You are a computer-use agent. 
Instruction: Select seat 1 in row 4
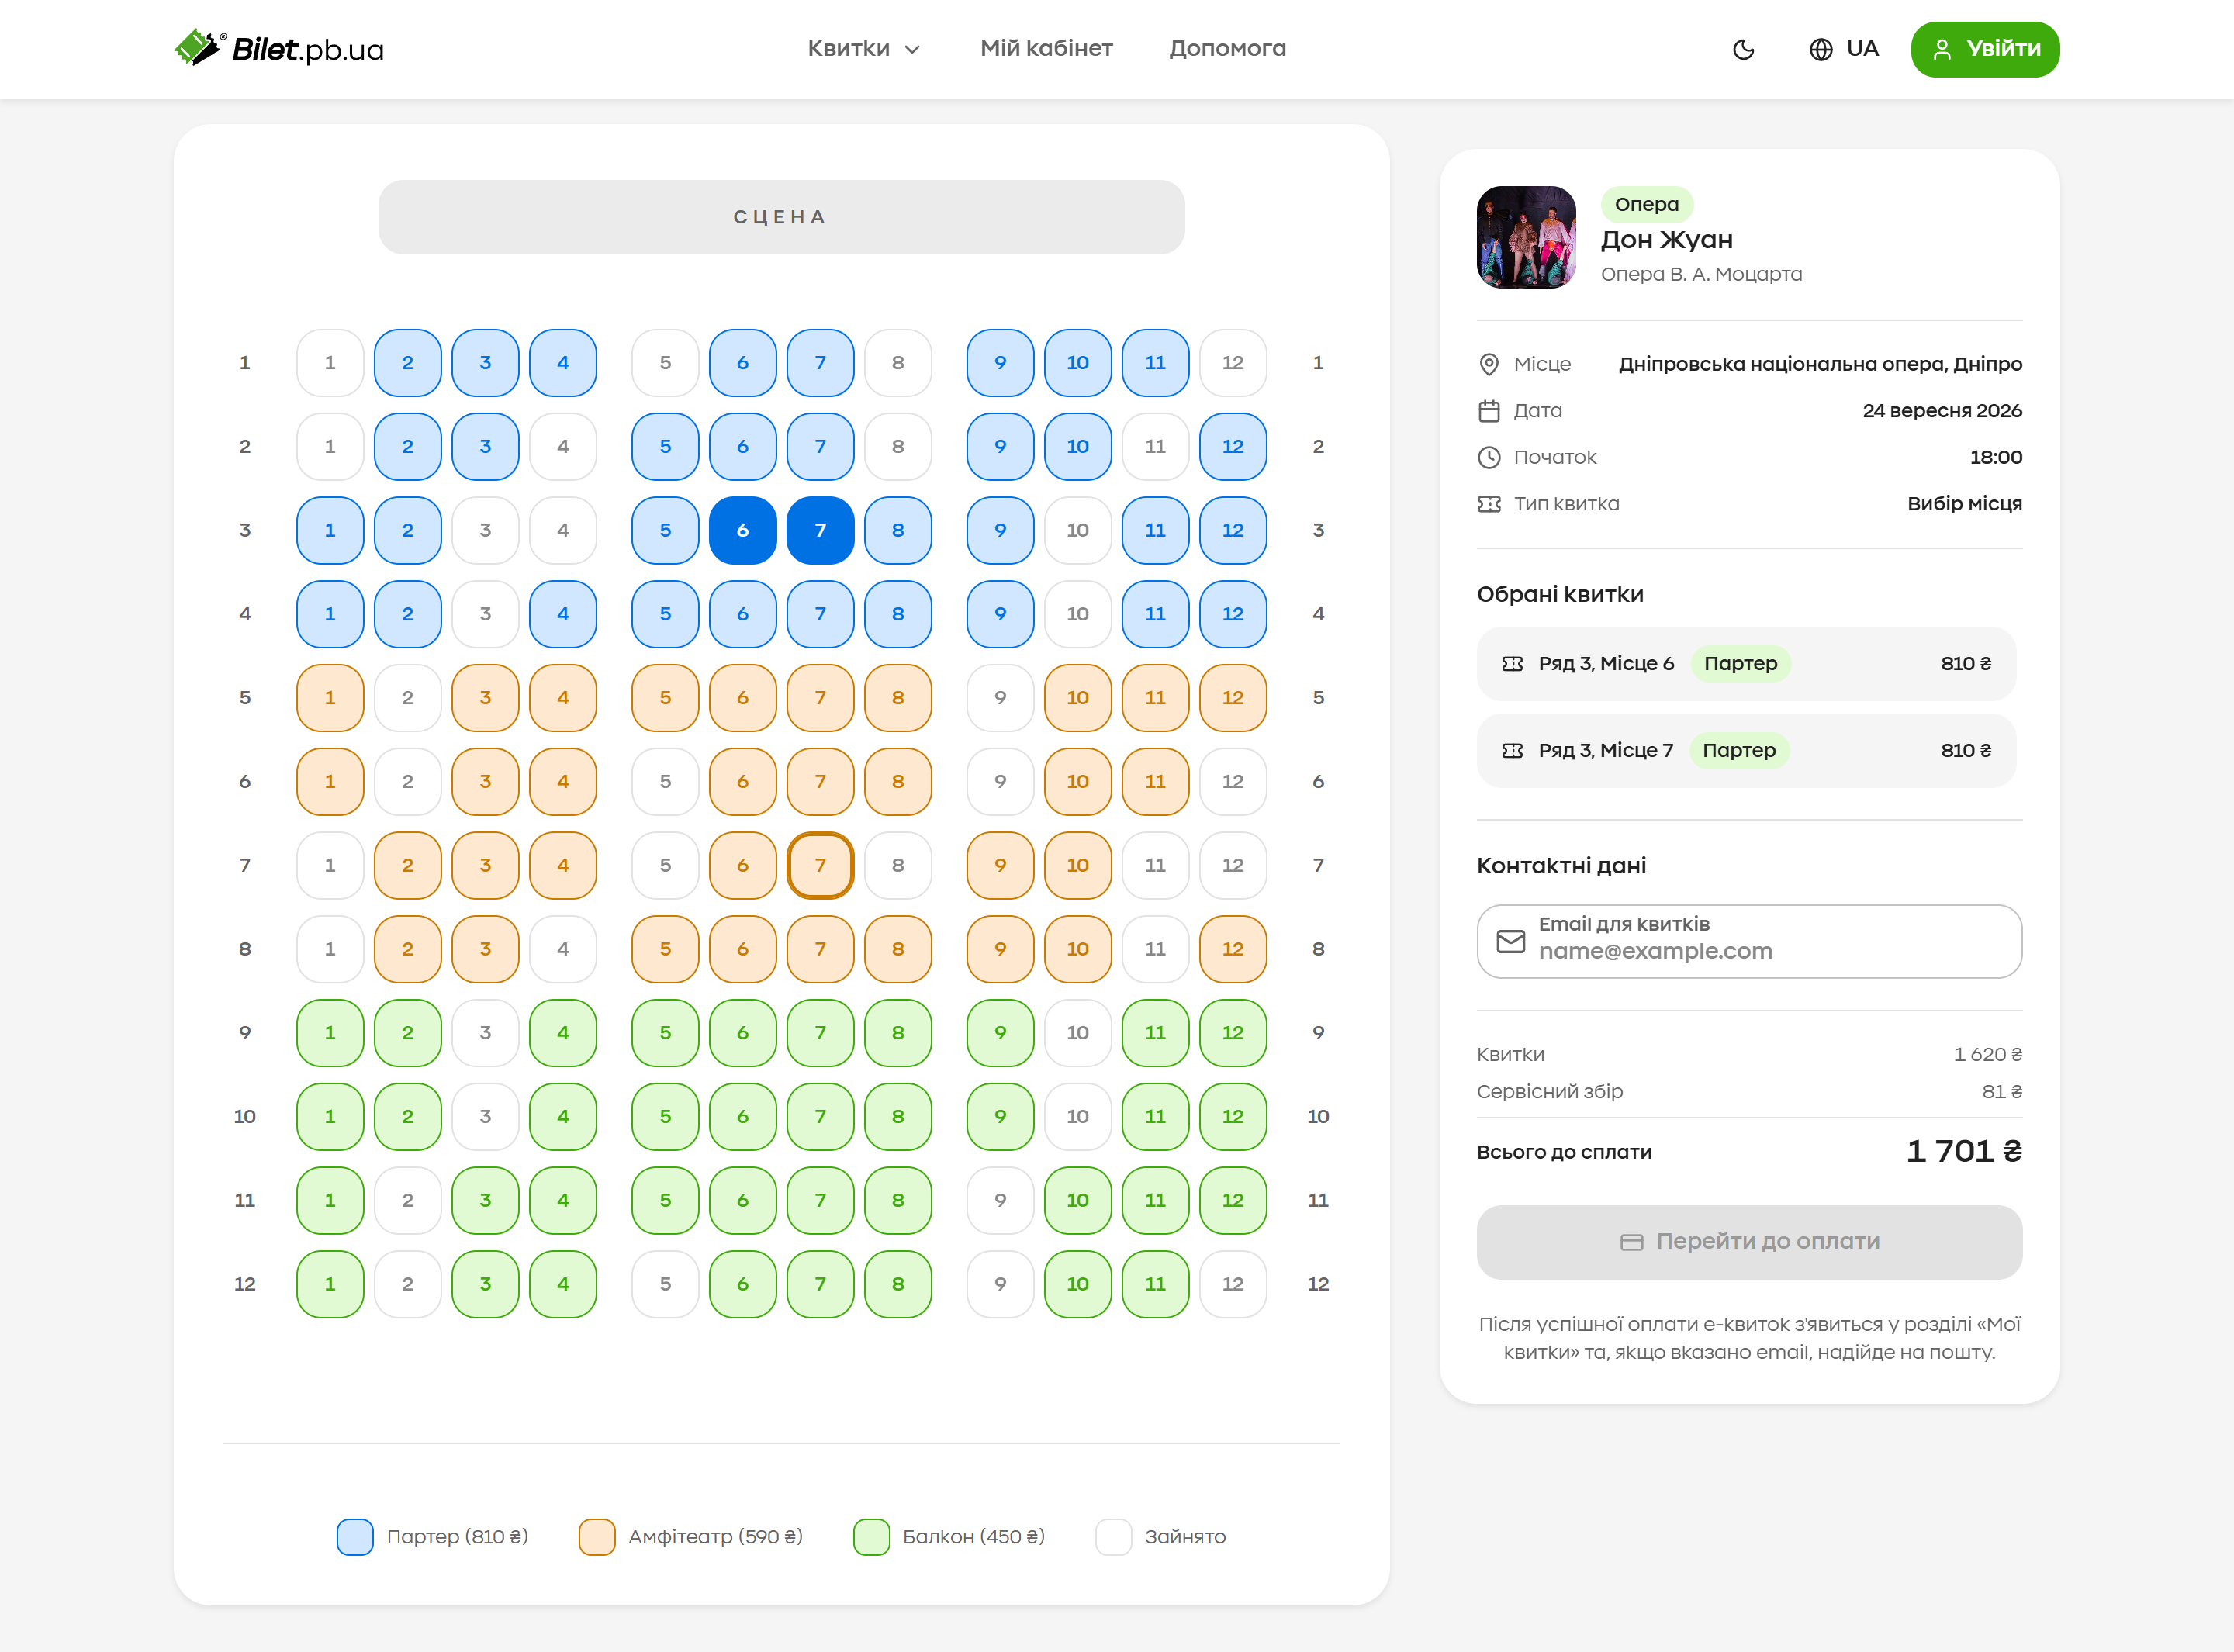click(330, 614)
